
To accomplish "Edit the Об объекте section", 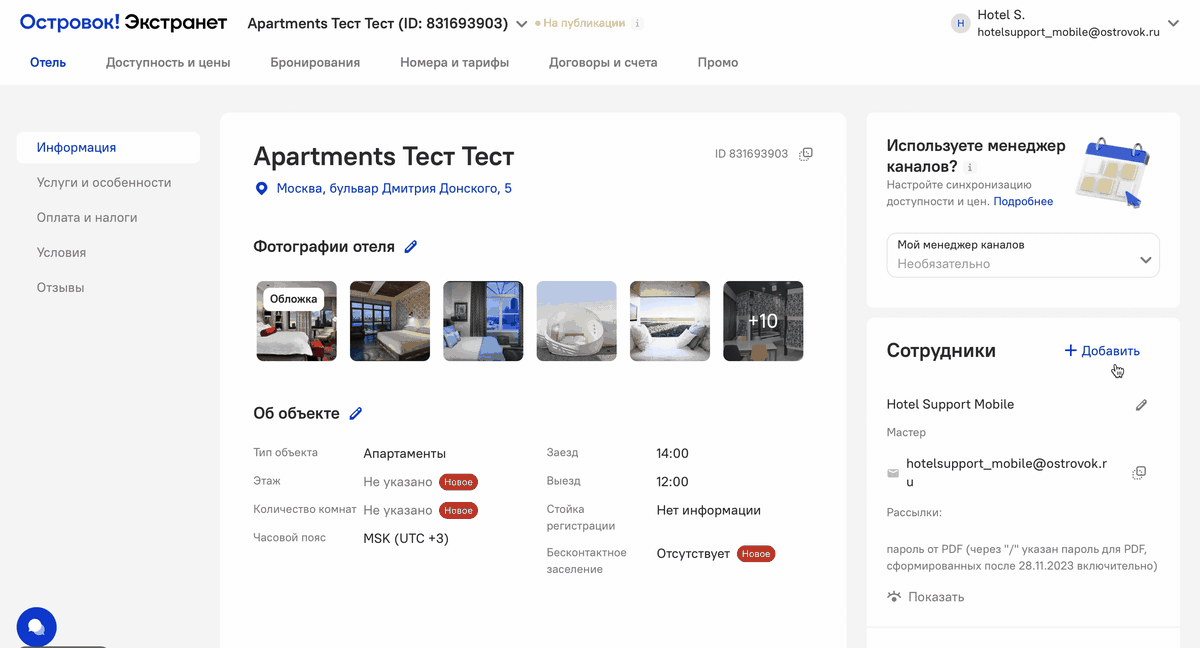I will point(355,413).
